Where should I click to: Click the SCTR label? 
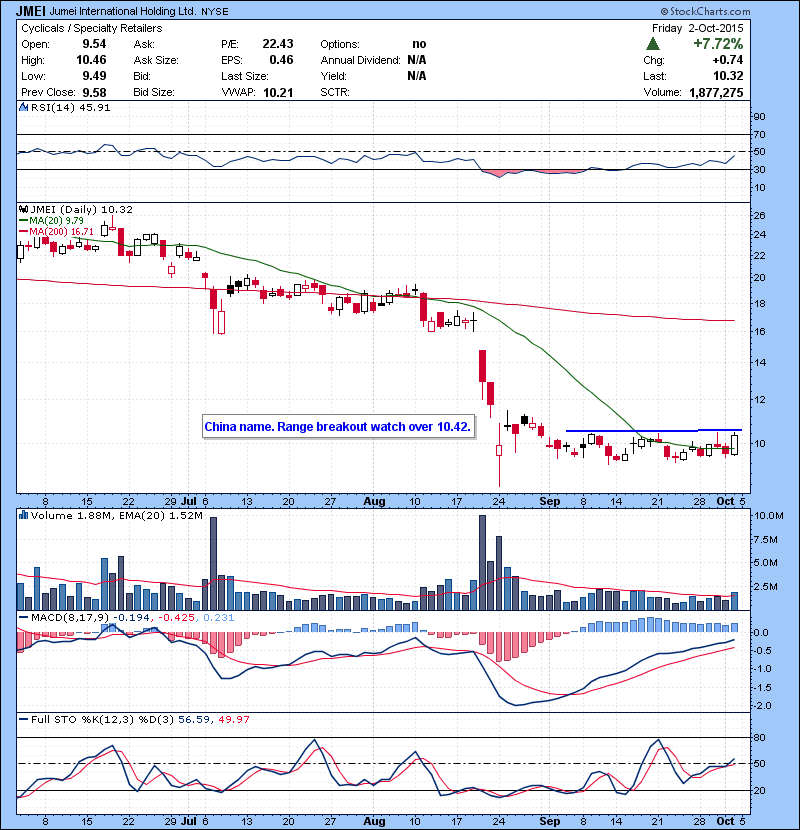click(335, 92)
